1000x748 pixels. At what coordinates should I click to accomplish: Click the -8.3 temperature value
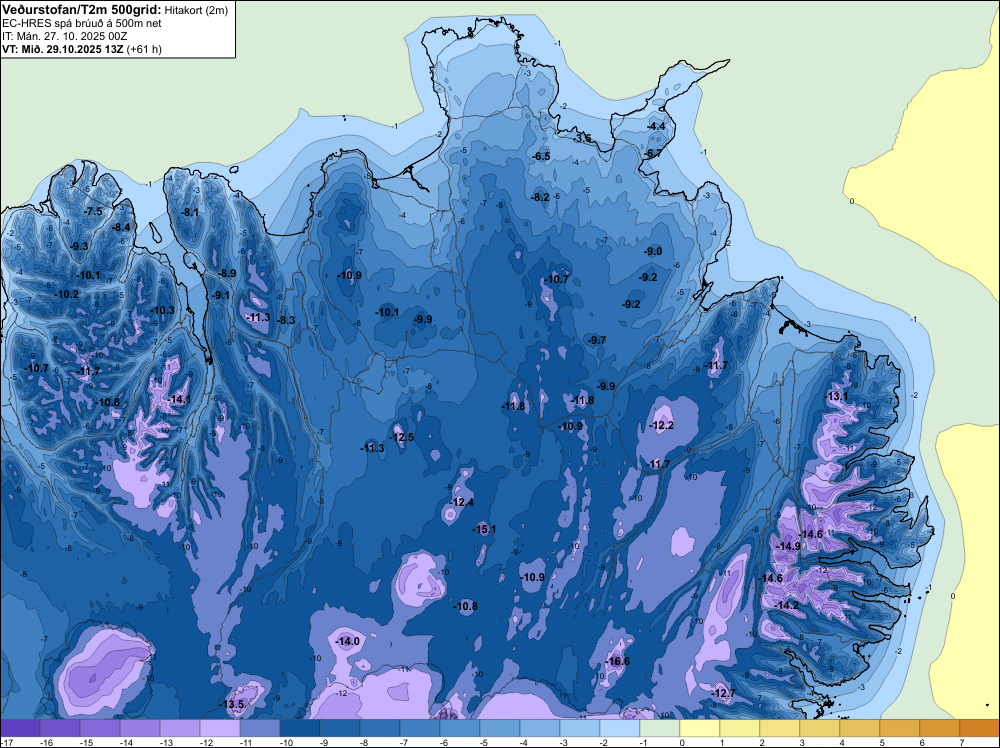coord(286,320)
